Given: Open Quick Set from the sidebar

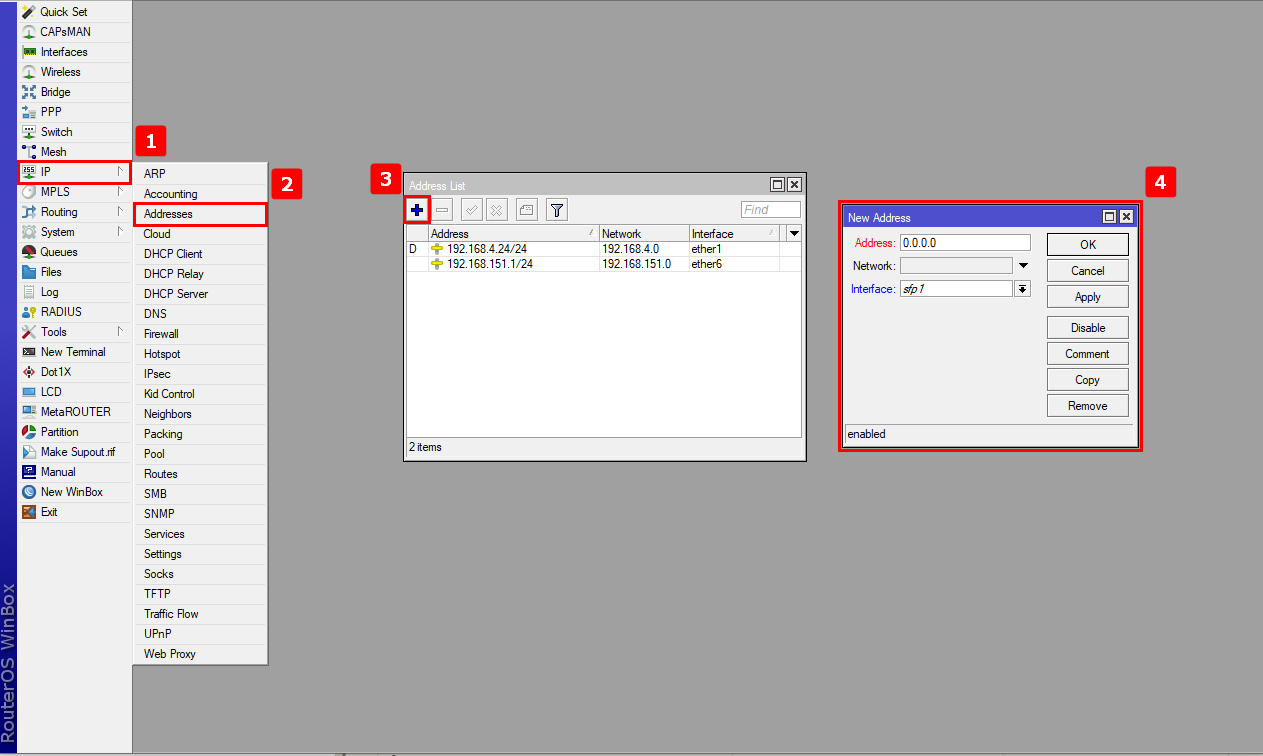Looking at the screenshot, I should pyautogui.click(x=63, y=12).
